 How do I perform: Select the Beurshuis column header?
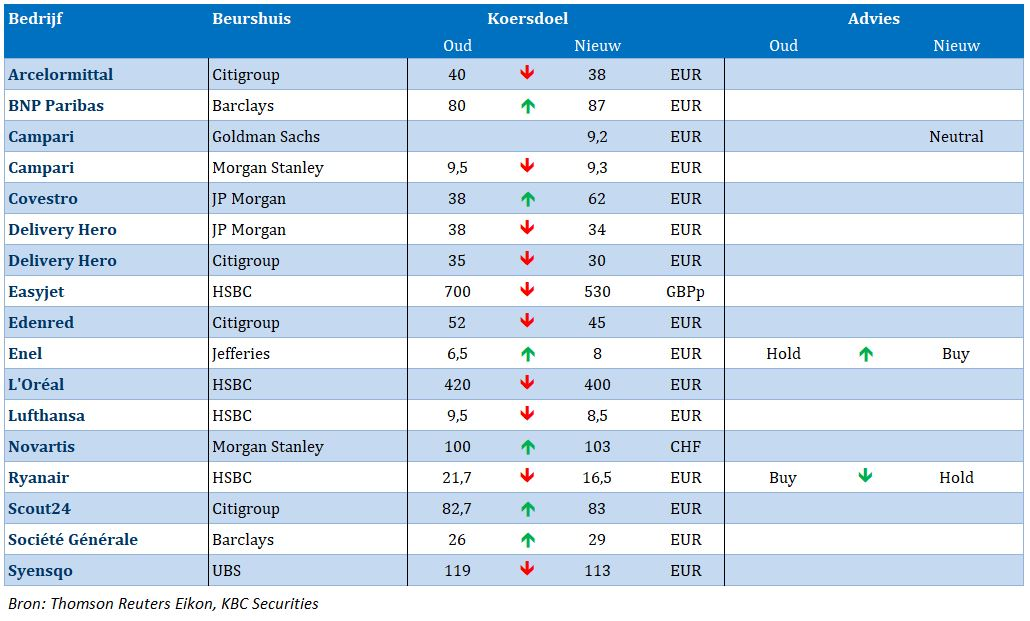251,18
